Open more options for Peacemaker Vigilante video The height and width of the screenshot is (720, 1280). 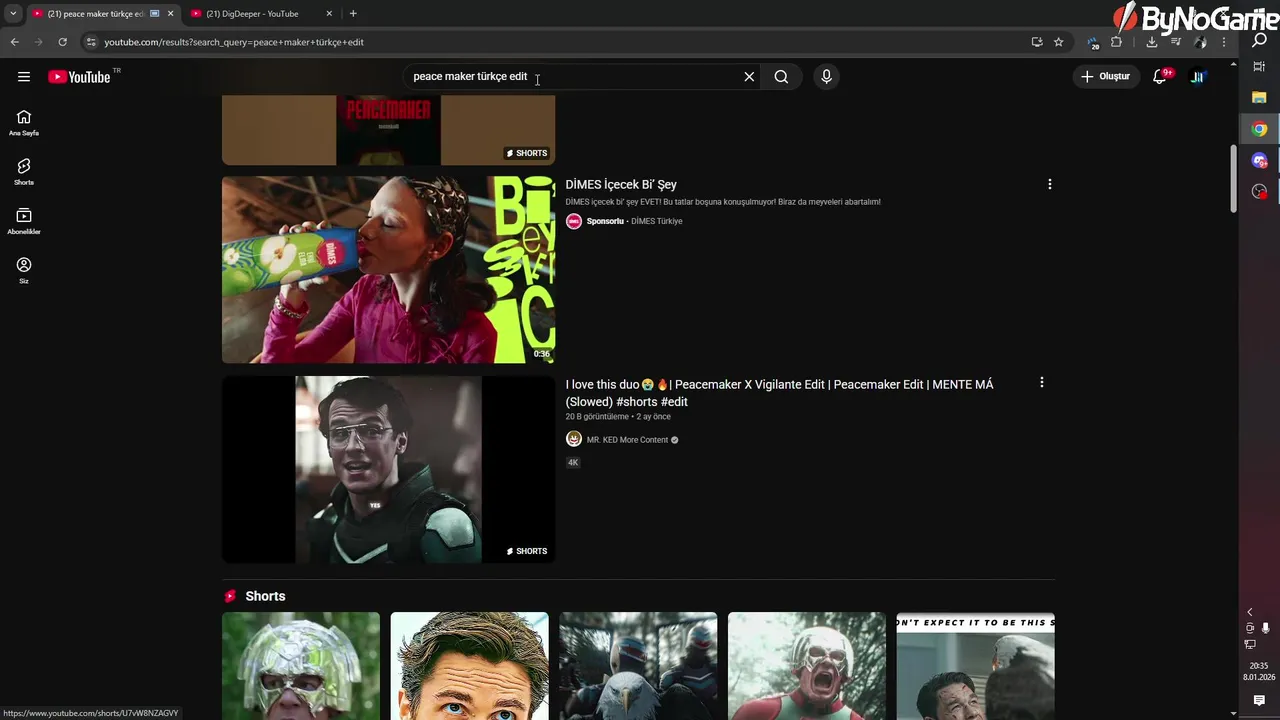[x=1041, y=382]
